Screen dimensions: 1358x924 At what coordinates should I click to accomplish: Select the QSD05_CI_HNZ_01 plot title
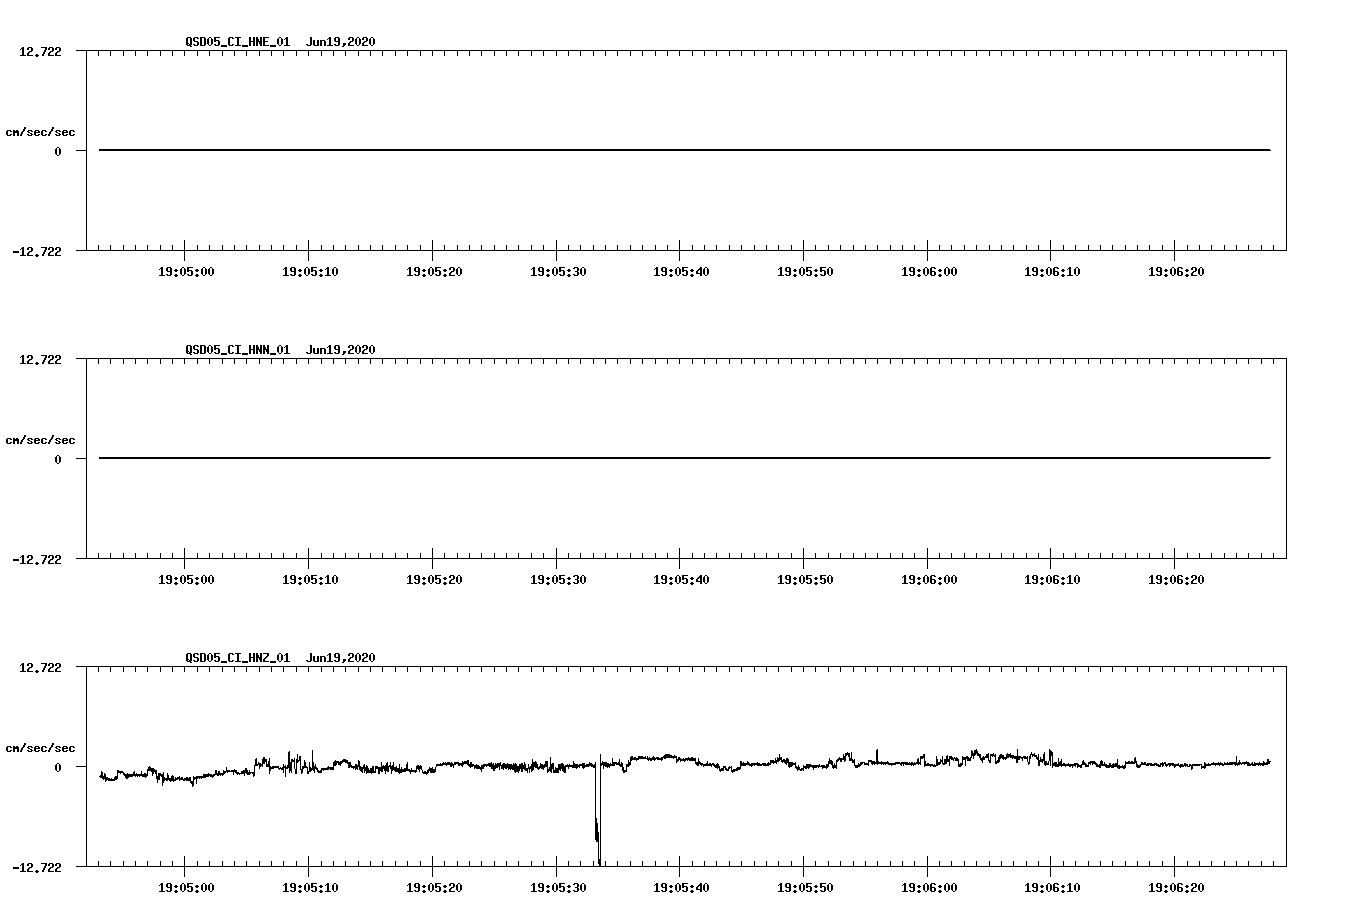click(238, 658)
